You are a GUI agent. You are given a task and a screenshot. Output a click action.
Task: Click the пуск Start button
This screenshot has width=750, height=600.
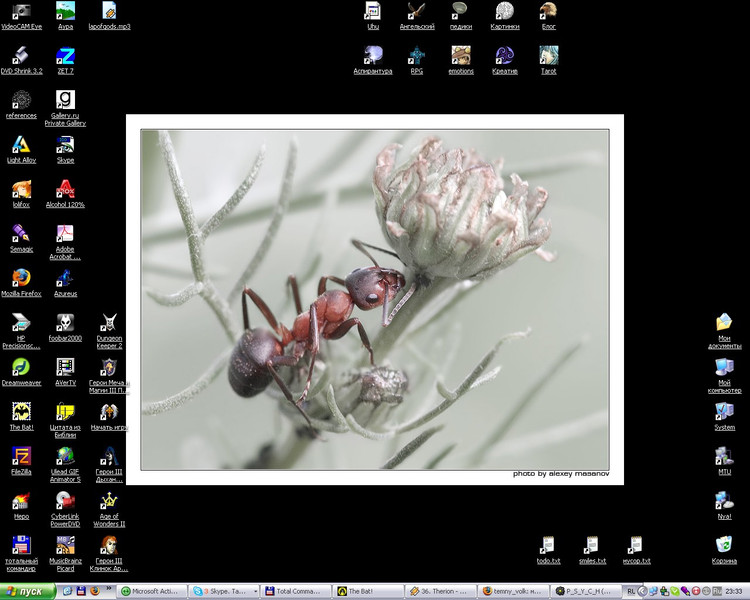pyautogui.click(x=28, y=591)
